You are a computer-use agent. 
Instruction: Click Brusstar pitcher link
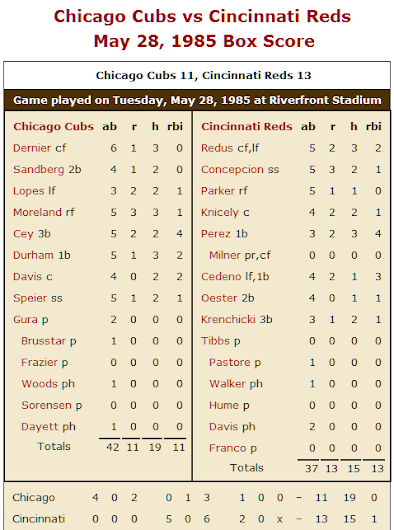44,341
